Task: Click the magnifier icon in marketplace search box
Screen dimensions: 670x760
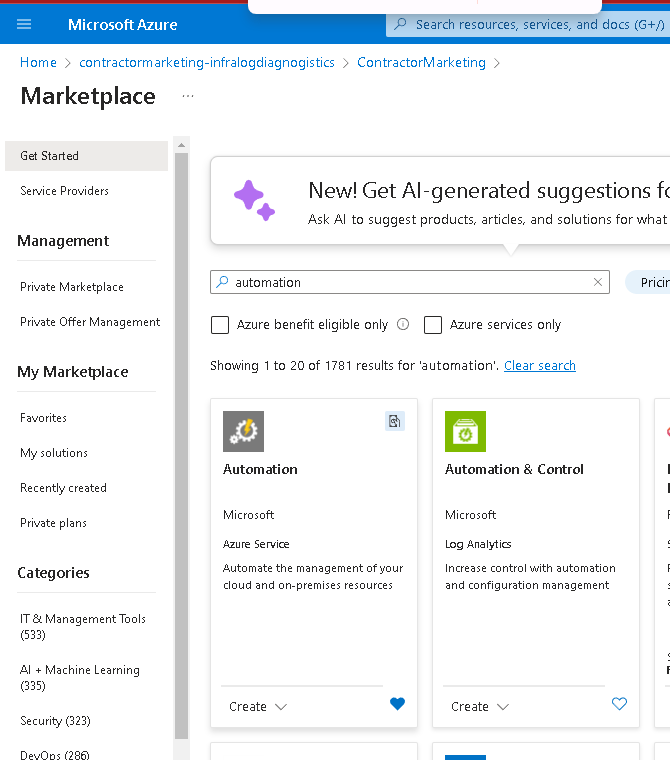Action: click(222, 282)
